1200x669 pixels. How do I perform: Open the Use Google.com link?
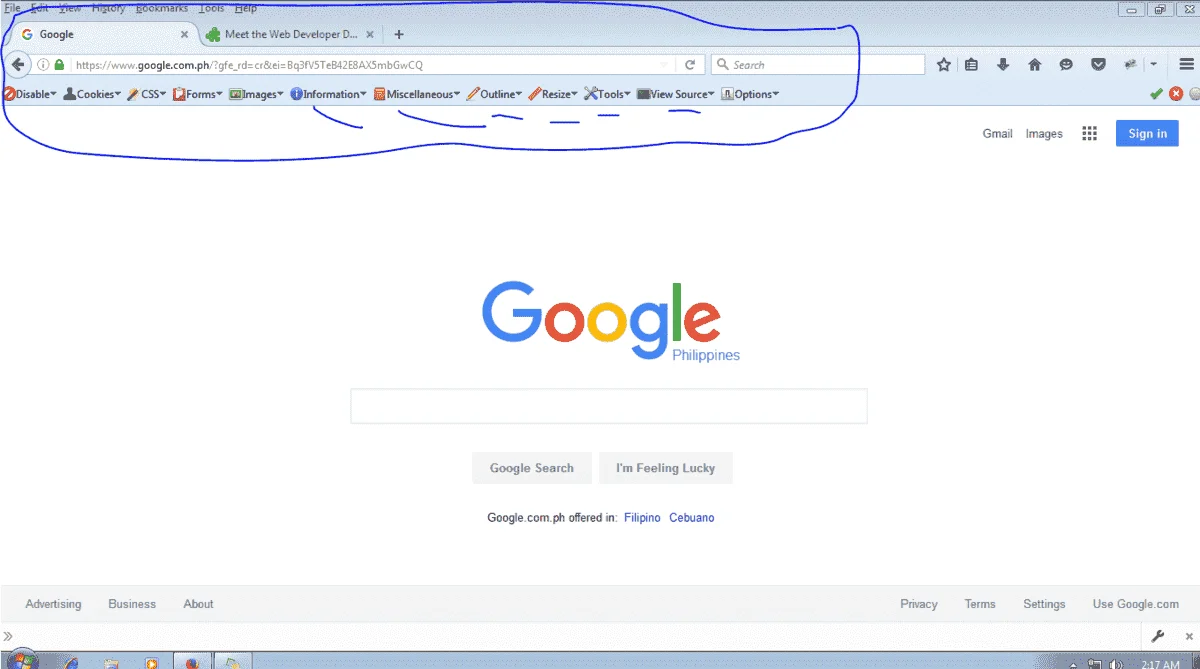coord(1136,604)
